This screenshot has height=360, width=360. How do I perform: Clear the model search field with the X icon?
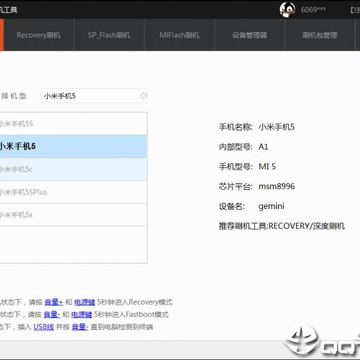pos(143,96)
